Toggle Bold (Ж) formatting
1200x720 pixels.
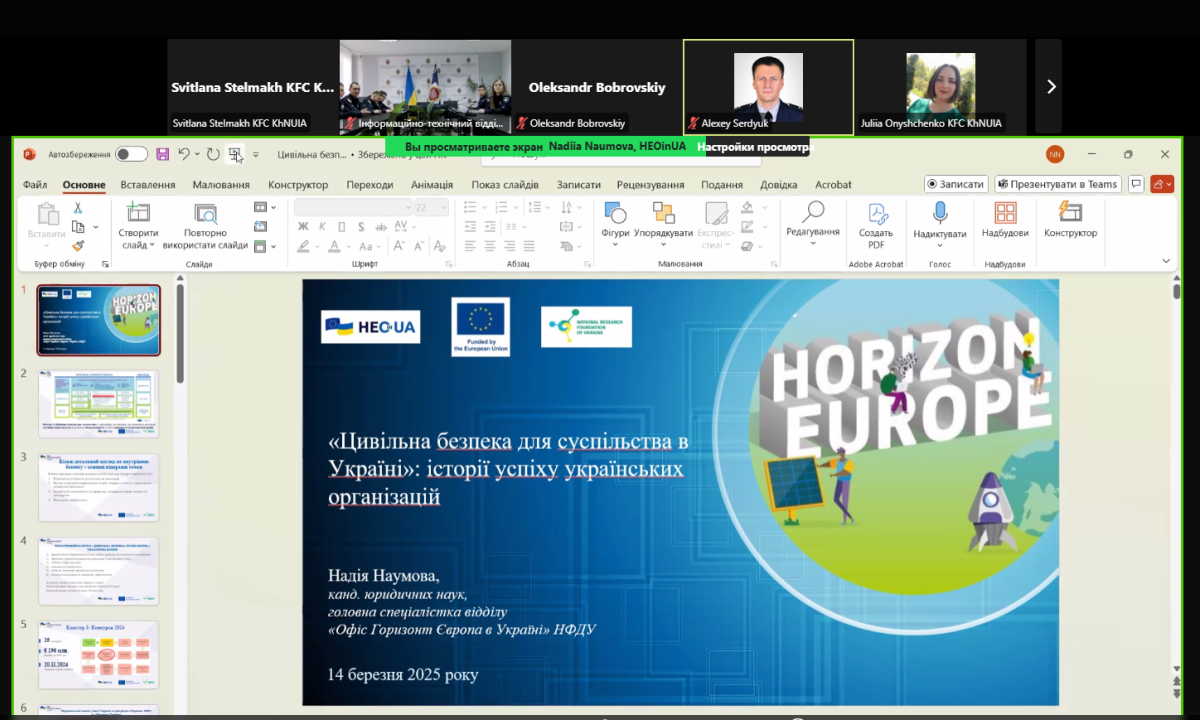coord(303,227)
